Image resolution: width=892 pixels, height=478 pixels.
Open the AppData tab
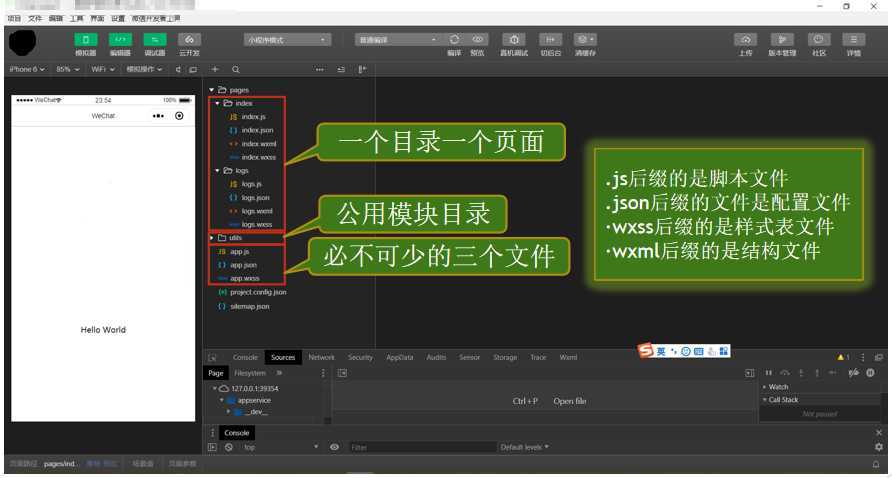tap(399, 357)
